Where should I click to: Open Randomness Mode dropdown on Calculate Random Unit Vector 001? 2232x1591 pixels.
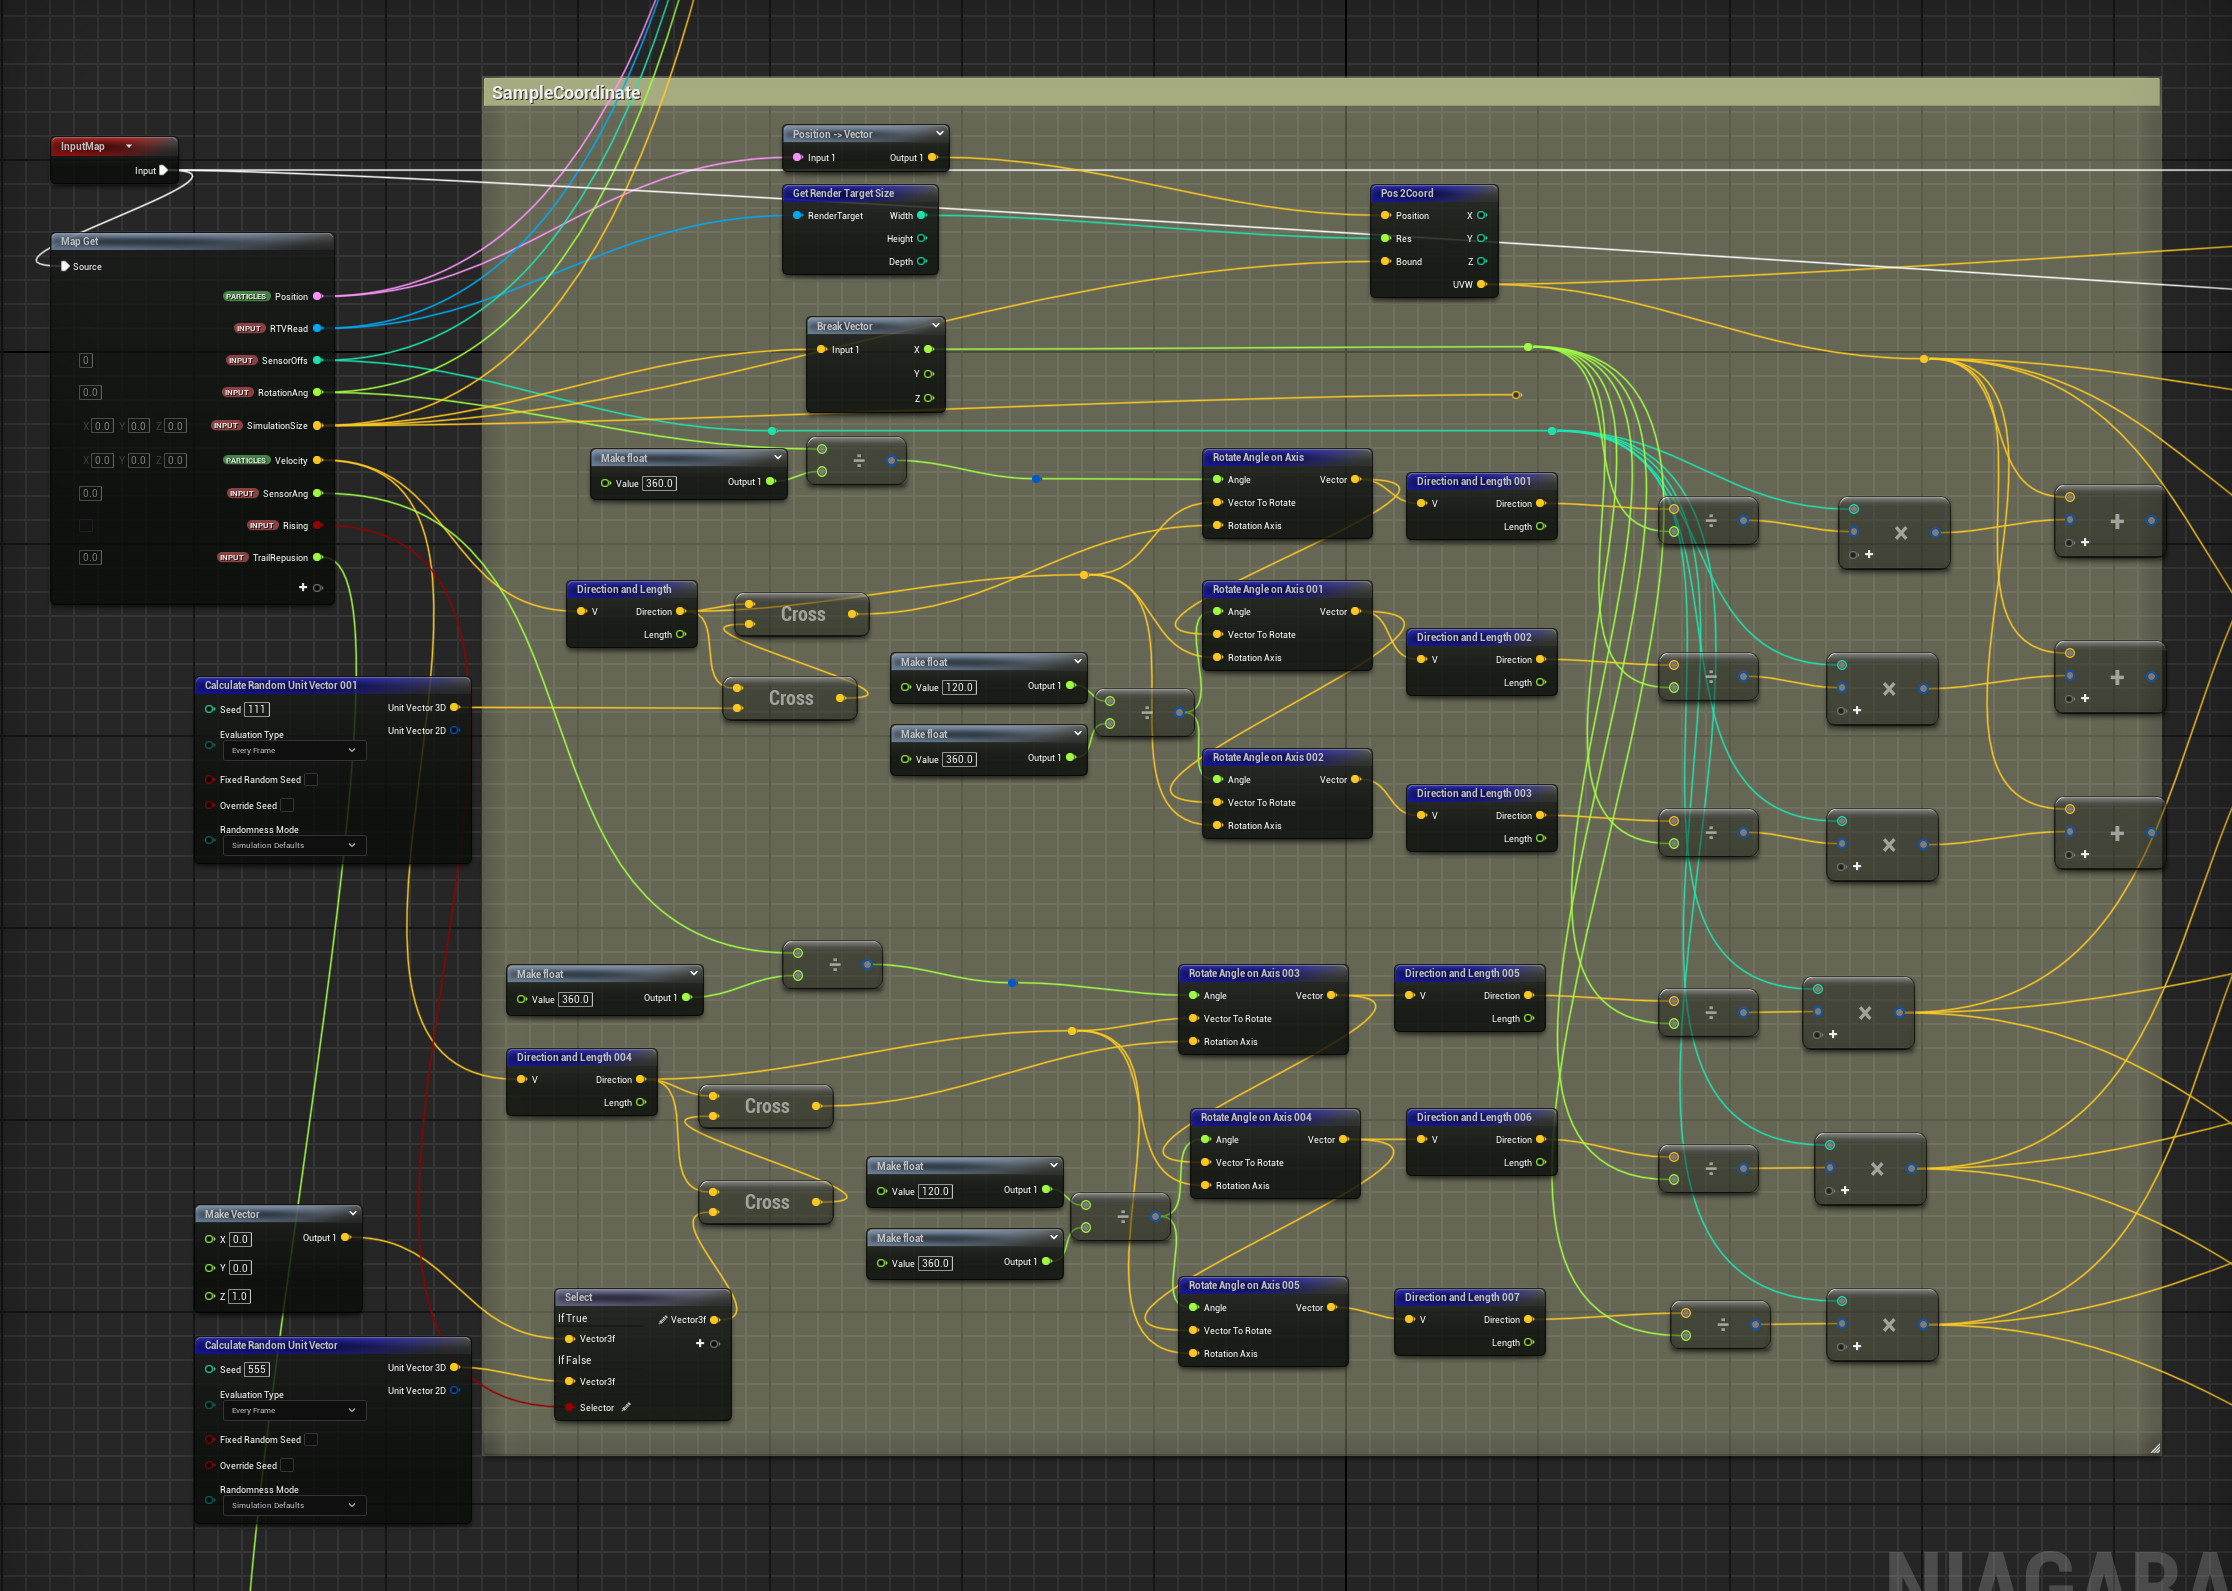click(x=293, y=846)
